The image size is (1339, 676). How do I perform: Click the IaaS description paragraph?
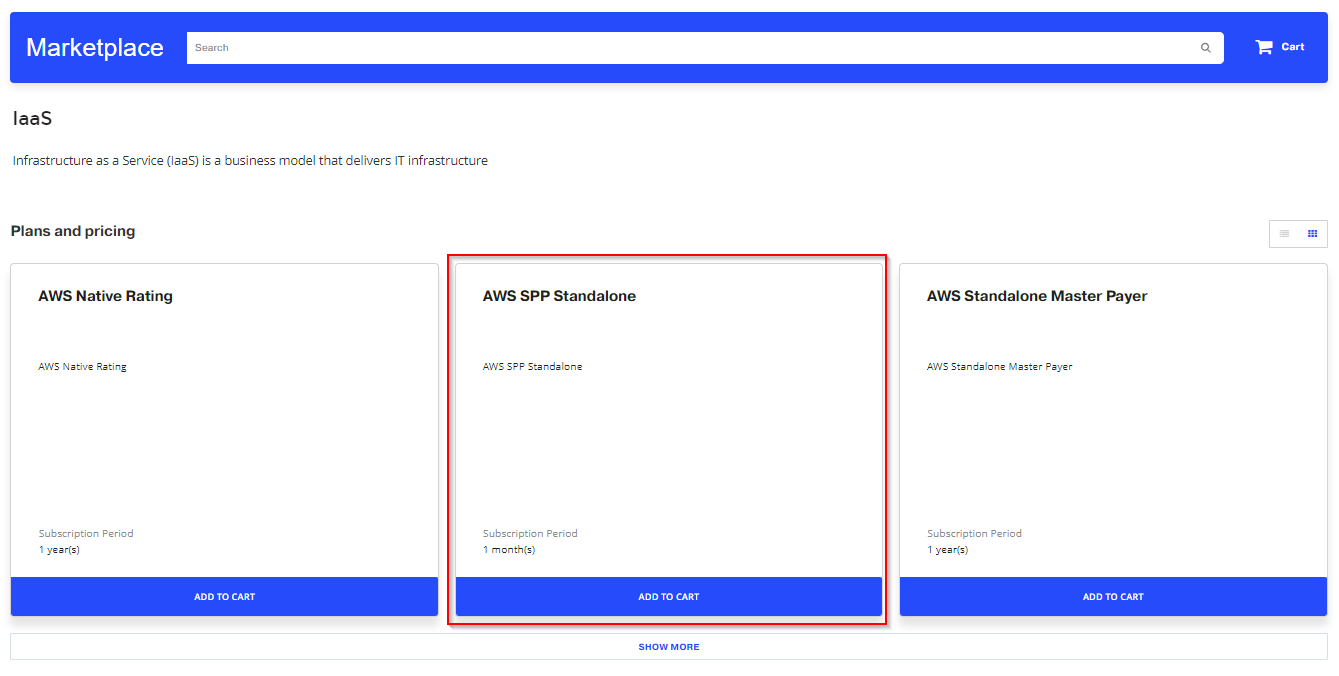tap(250, 161)
